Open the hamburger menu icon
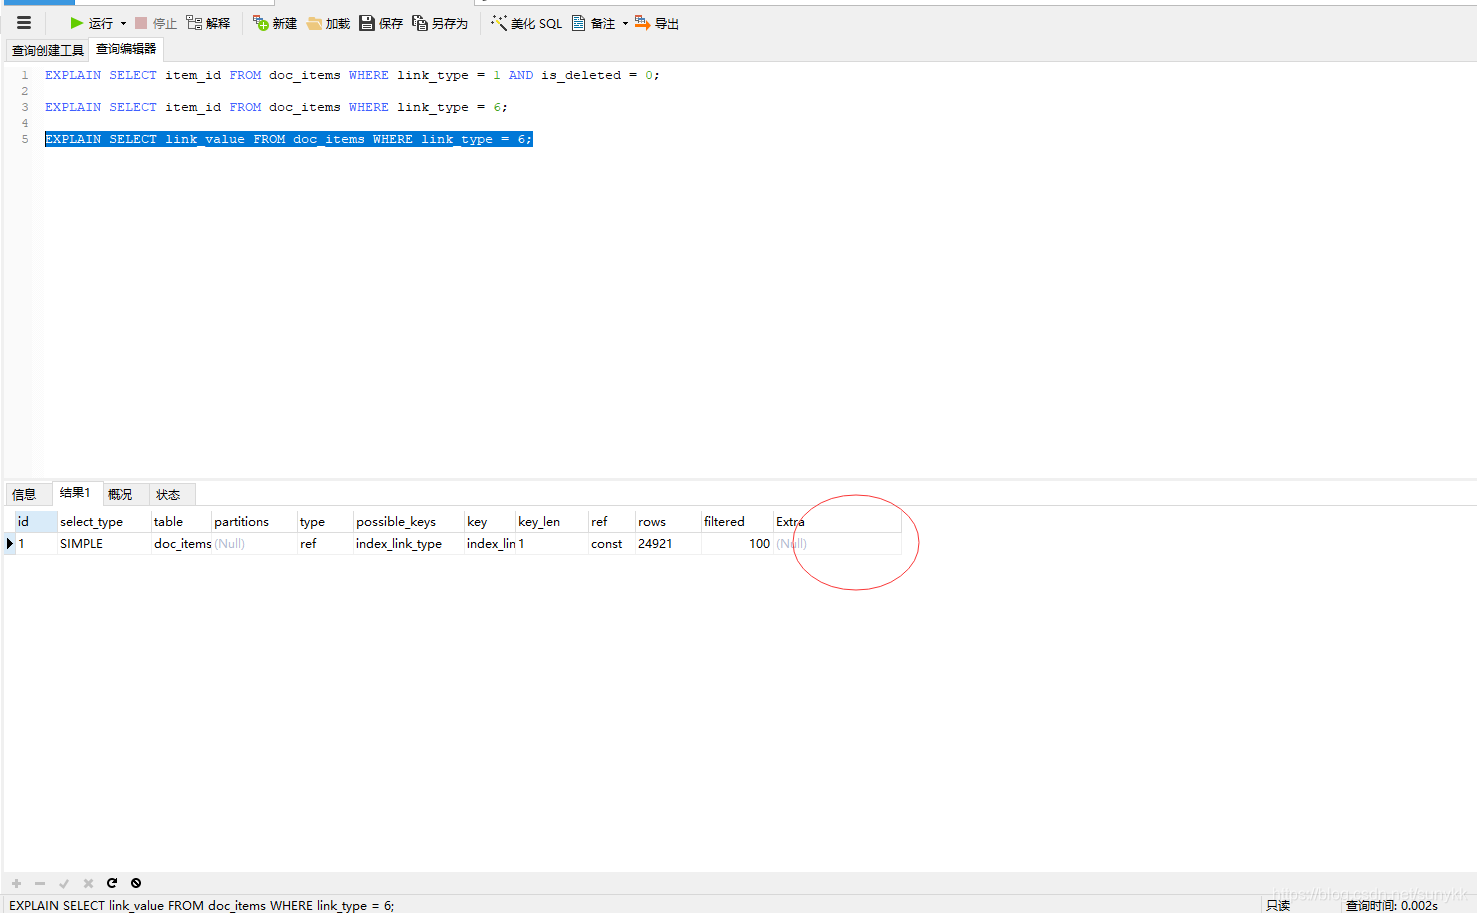Image resolution: width=1477 pixels, height=913 pixels. tap(24, 23)
